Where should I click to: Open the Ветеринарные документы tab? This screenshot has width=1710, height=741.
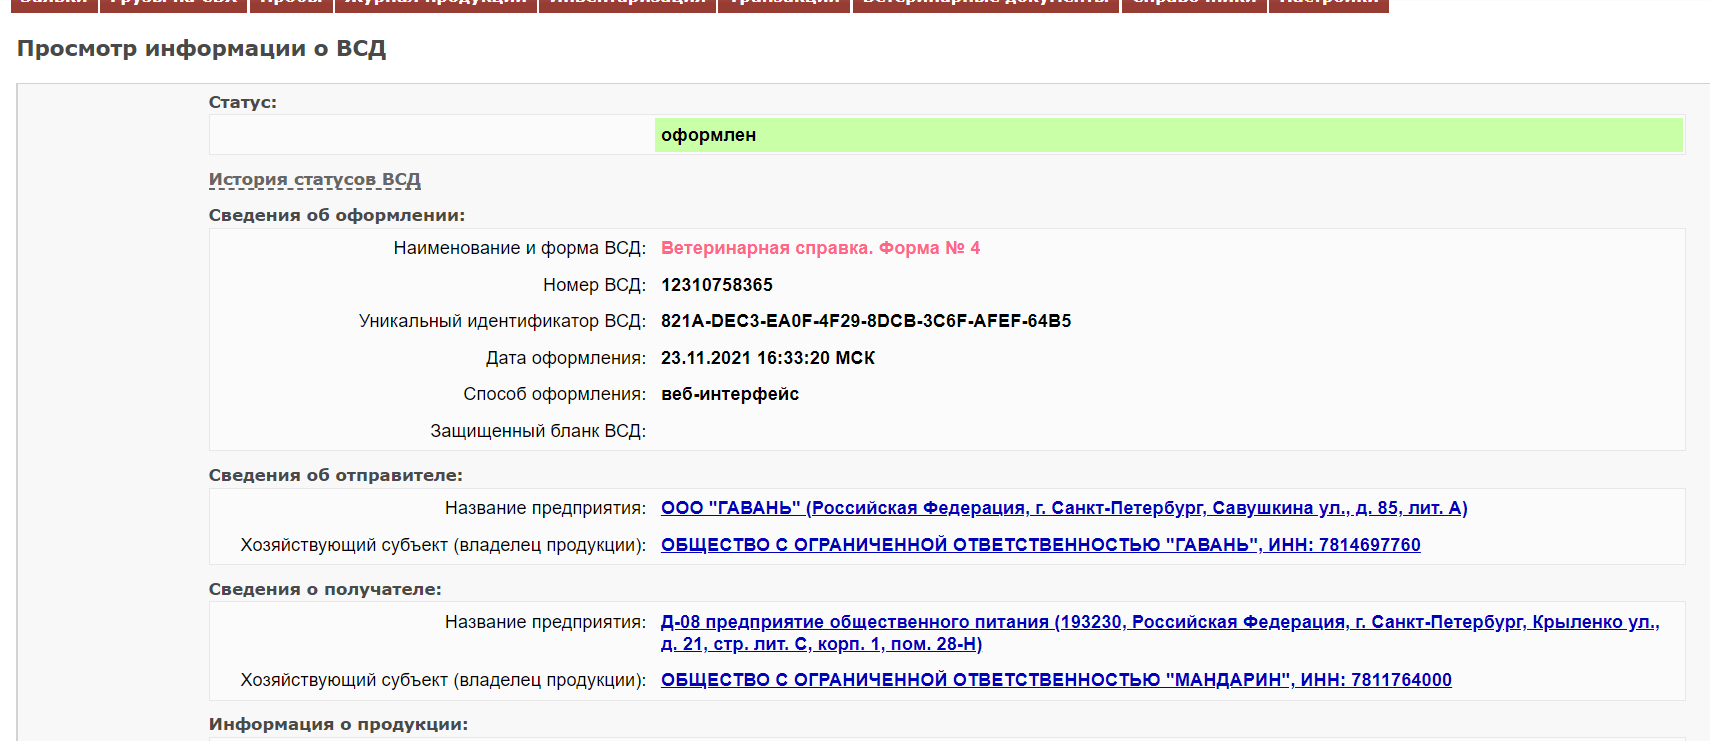point(985,3)
